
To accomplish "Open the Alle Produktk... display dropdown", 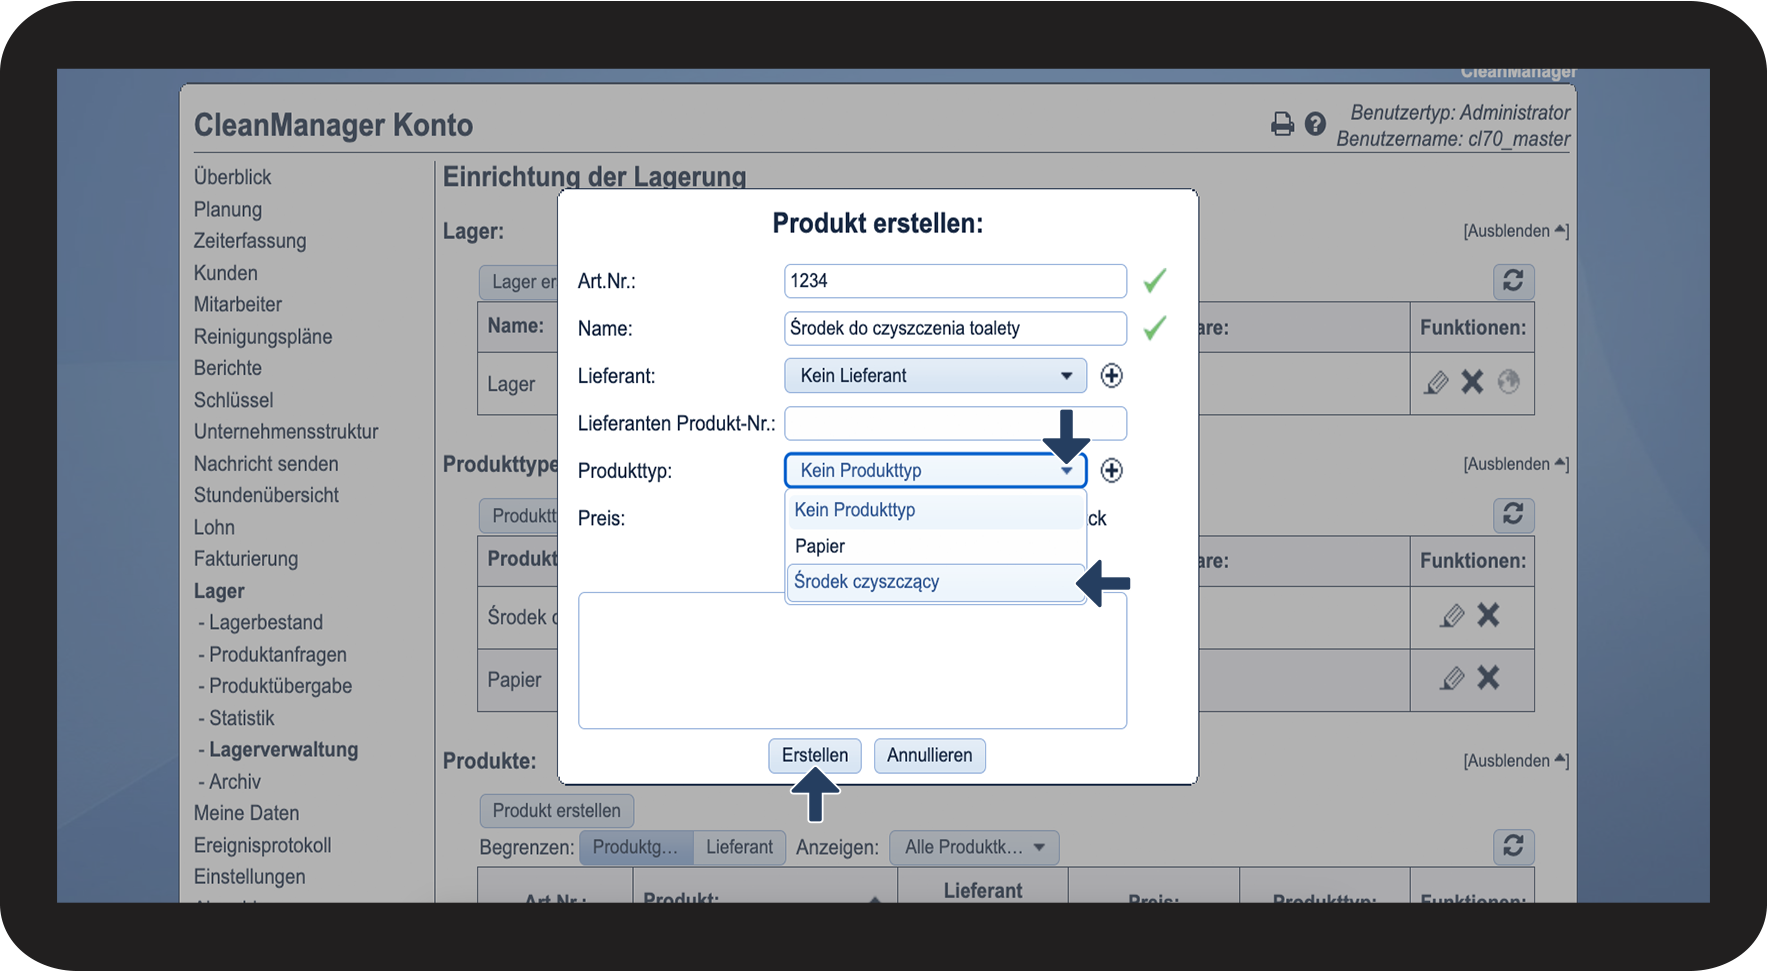I will [973, 847].
